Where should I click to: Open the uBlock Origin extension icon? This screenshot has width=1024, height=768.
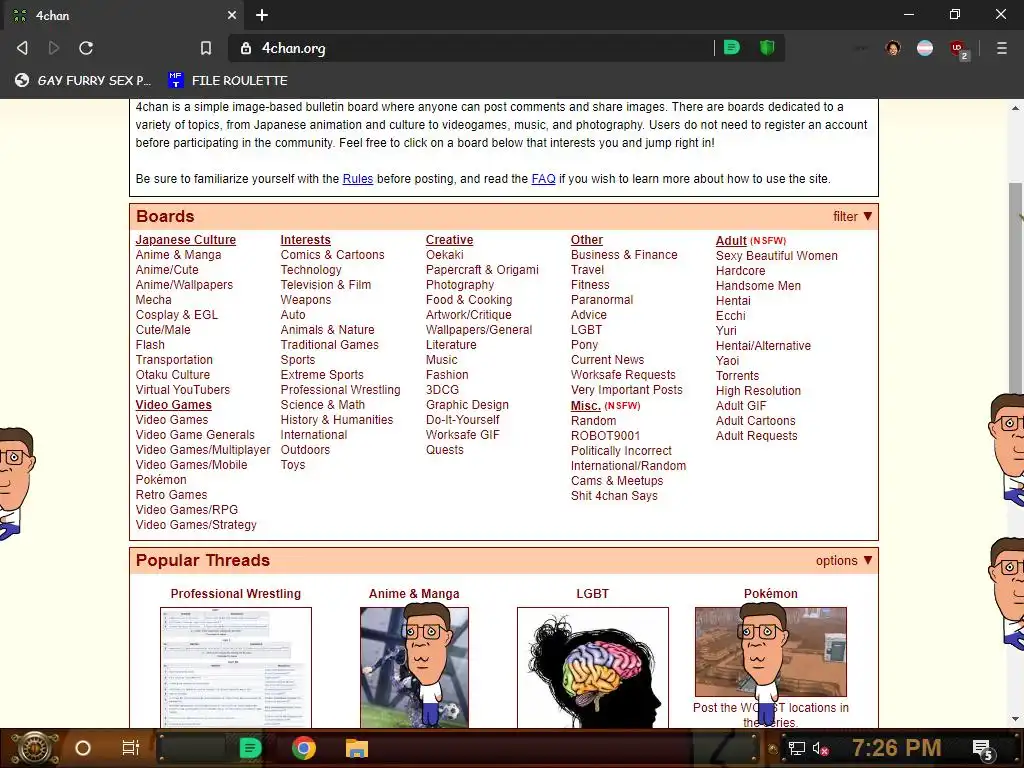click(x=959, y=49)
